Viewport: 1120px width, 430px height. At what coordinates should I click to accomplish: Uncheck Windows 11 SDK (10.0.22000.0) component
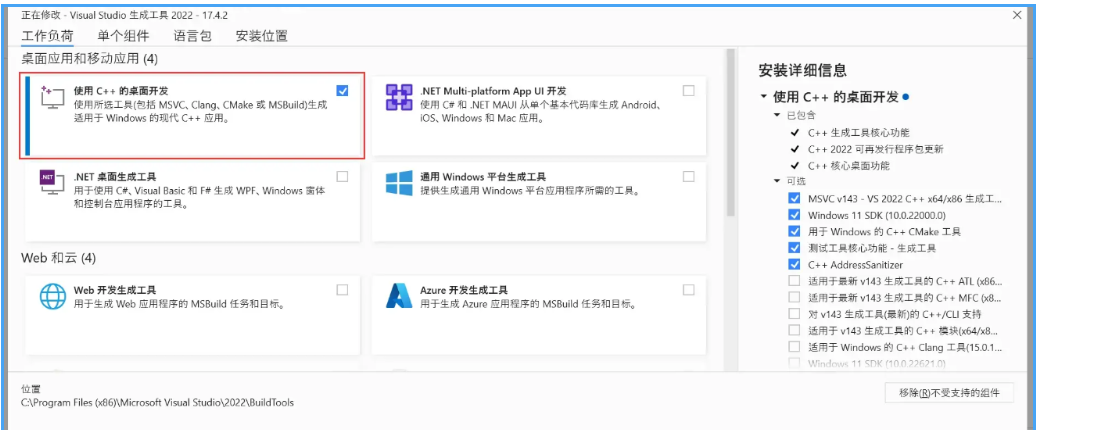pyautogui.click(x=794, y=214)
